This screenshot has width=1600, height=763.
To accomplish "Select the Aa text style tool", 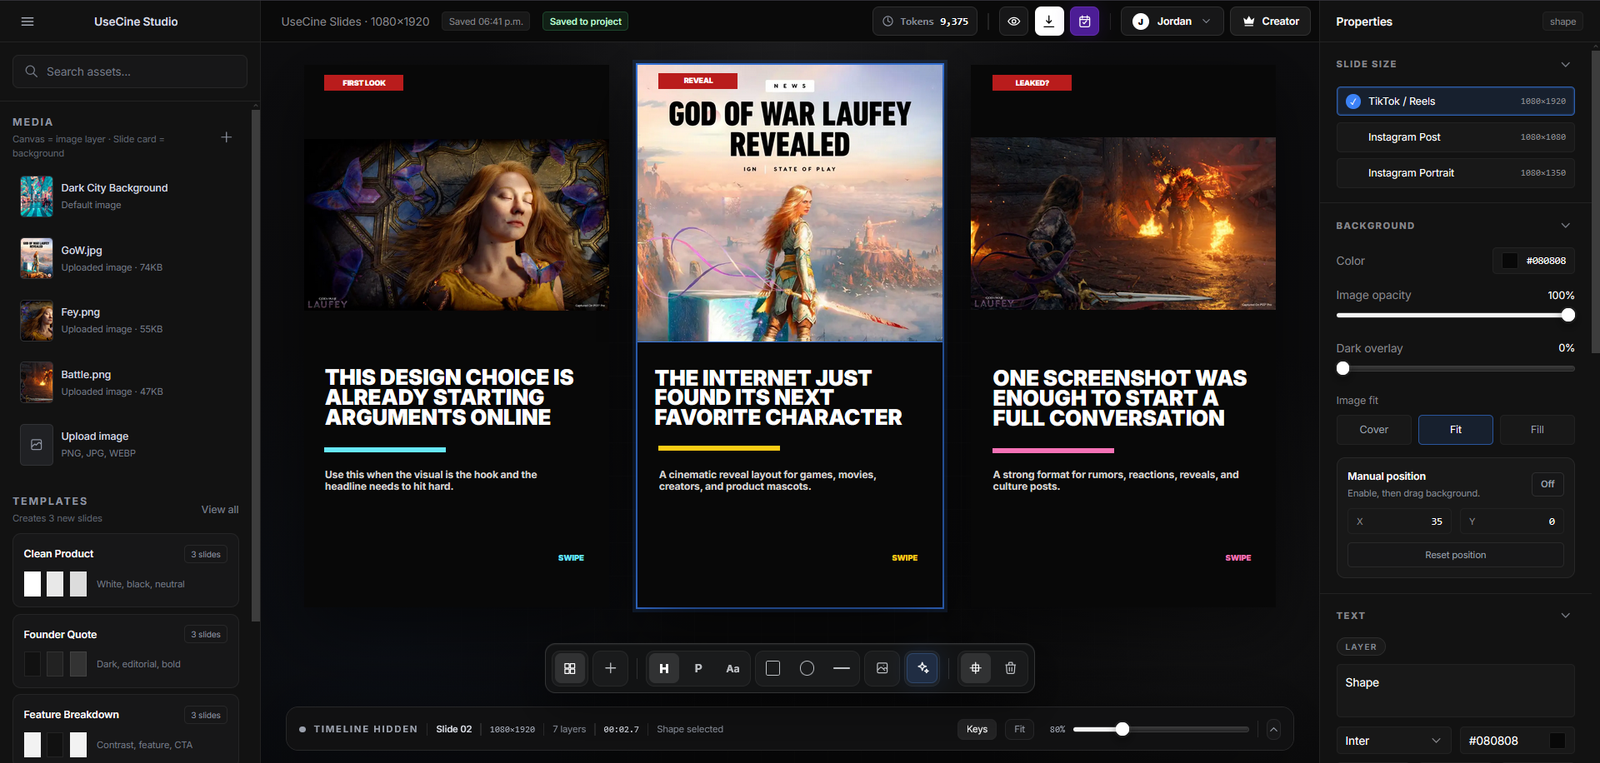I will pos(733,668).
